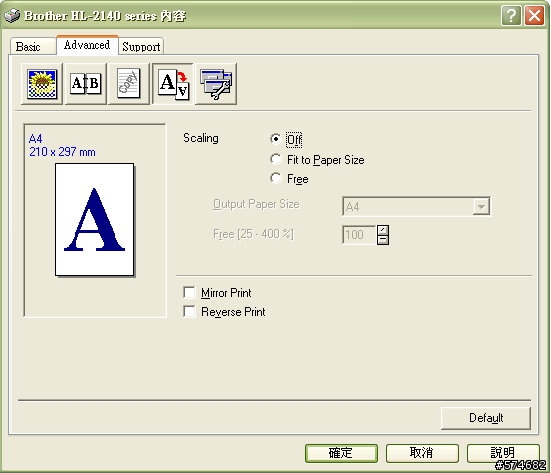The height and width of the screenshot is (473, 551).
Task: Open the Print Quality settings icon
Action: pyautogui.click(x=42, y=84)
